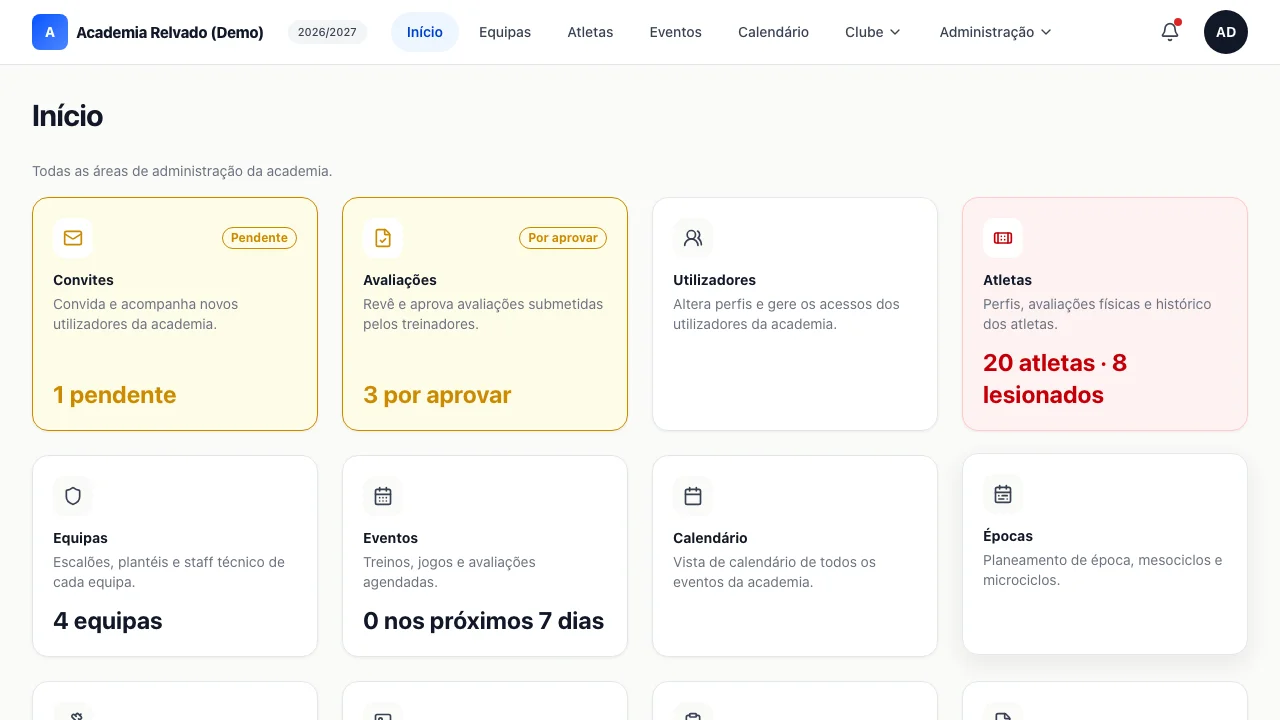Click the shield icon on Equipas card
The height and width of the screenshot is (720, 1280).
73,496
